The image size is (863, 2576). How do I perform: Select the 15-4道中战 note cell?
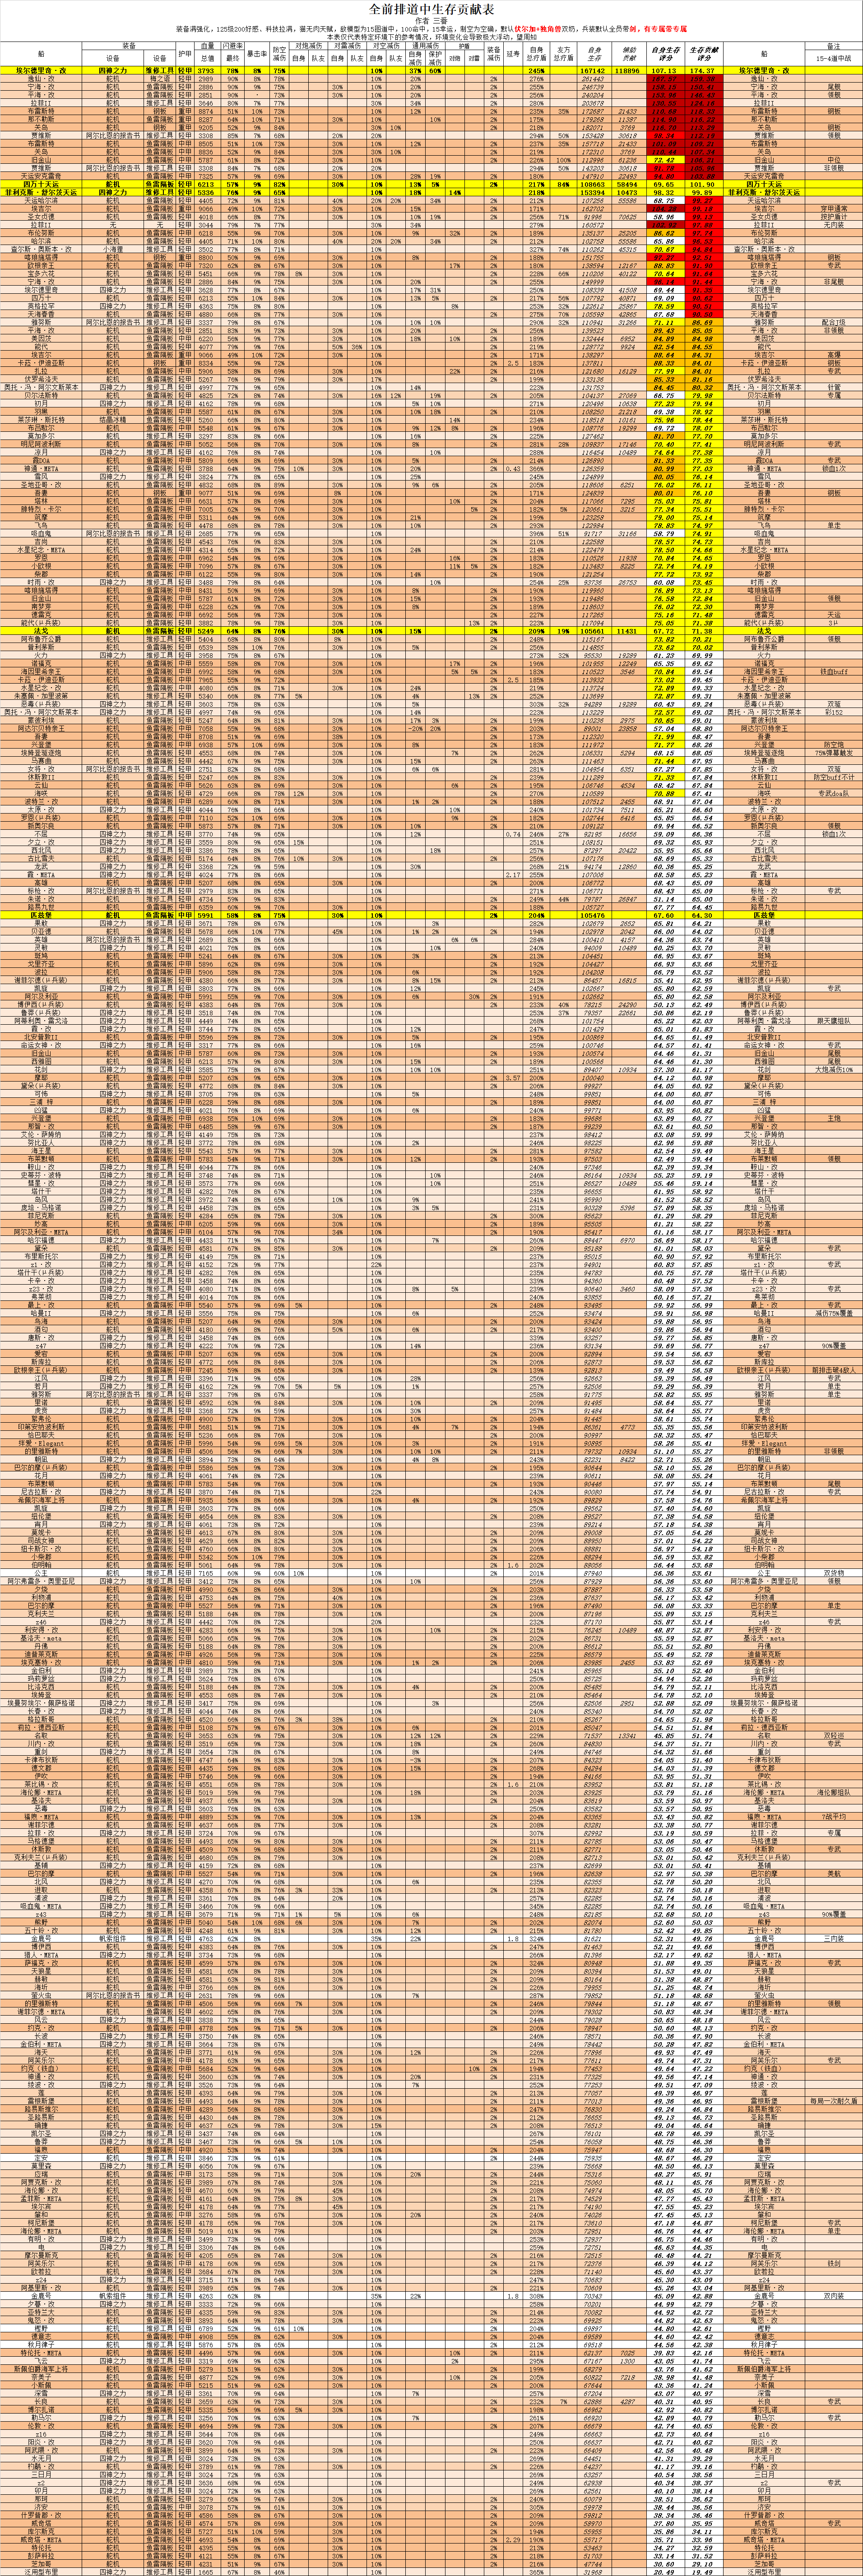click(x=834, y=59)
